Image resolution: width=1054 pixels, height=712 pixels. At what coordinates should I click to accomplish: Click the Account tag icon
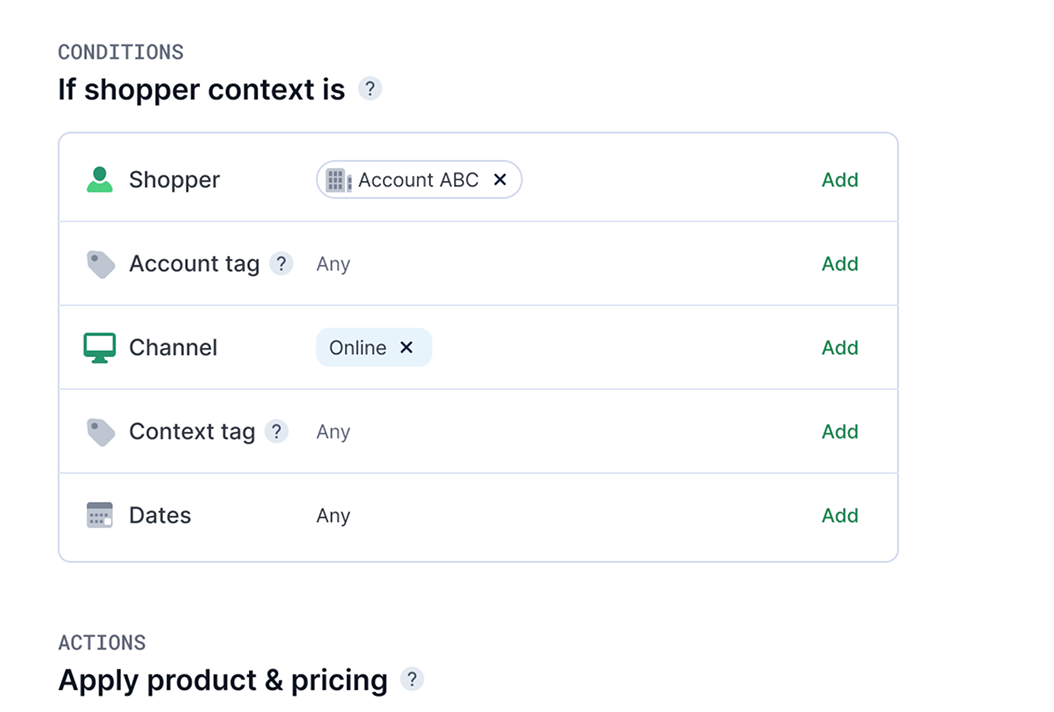tap(100, 264)
